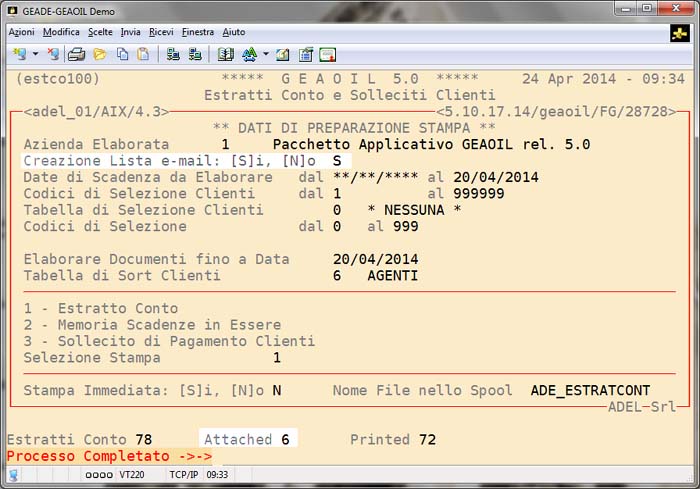Open the Finestra menu
Image resolution: width=700 pixels, height=489 pixels.
tap(198, 32)
